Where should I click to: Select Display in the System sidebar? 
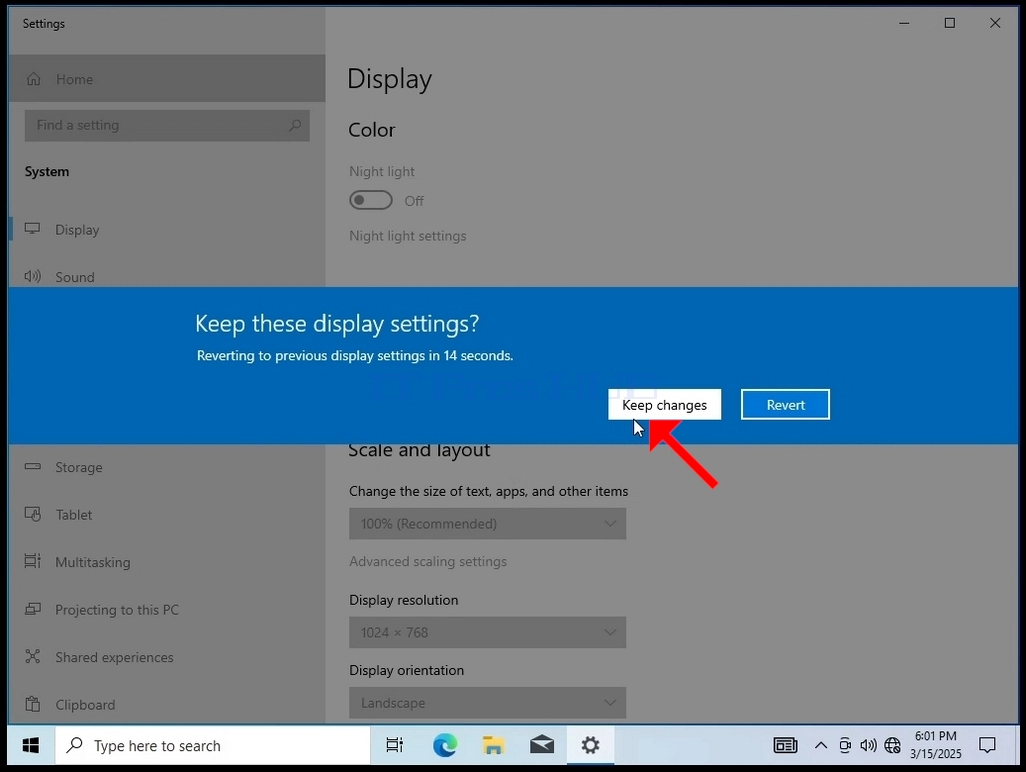point(167,230)
